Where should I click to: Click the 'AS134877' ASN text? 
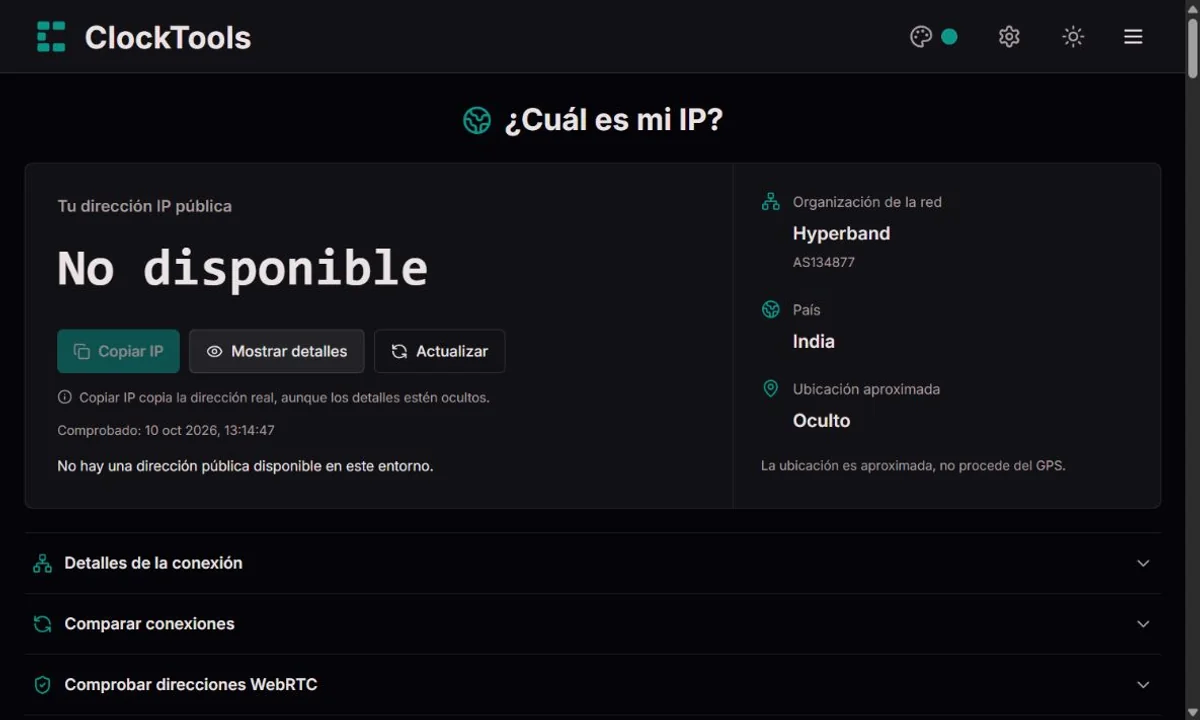coord(824,262)
